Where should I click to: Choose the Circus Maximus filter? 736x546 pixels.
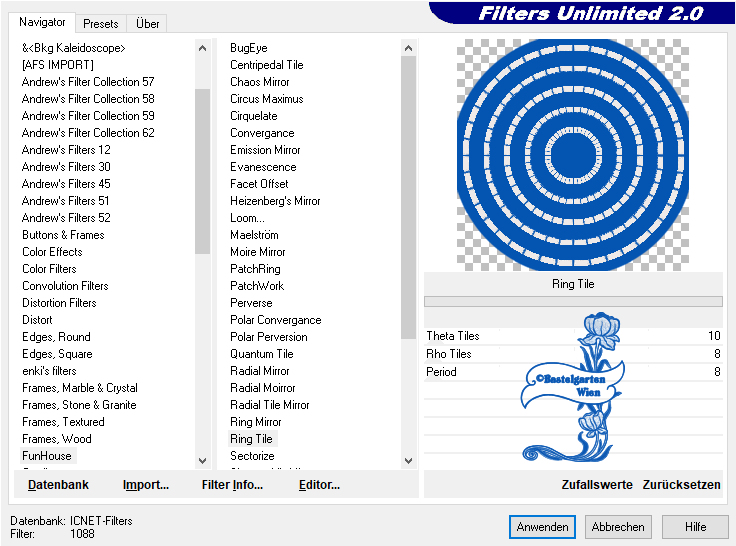(x=267, y=99)
